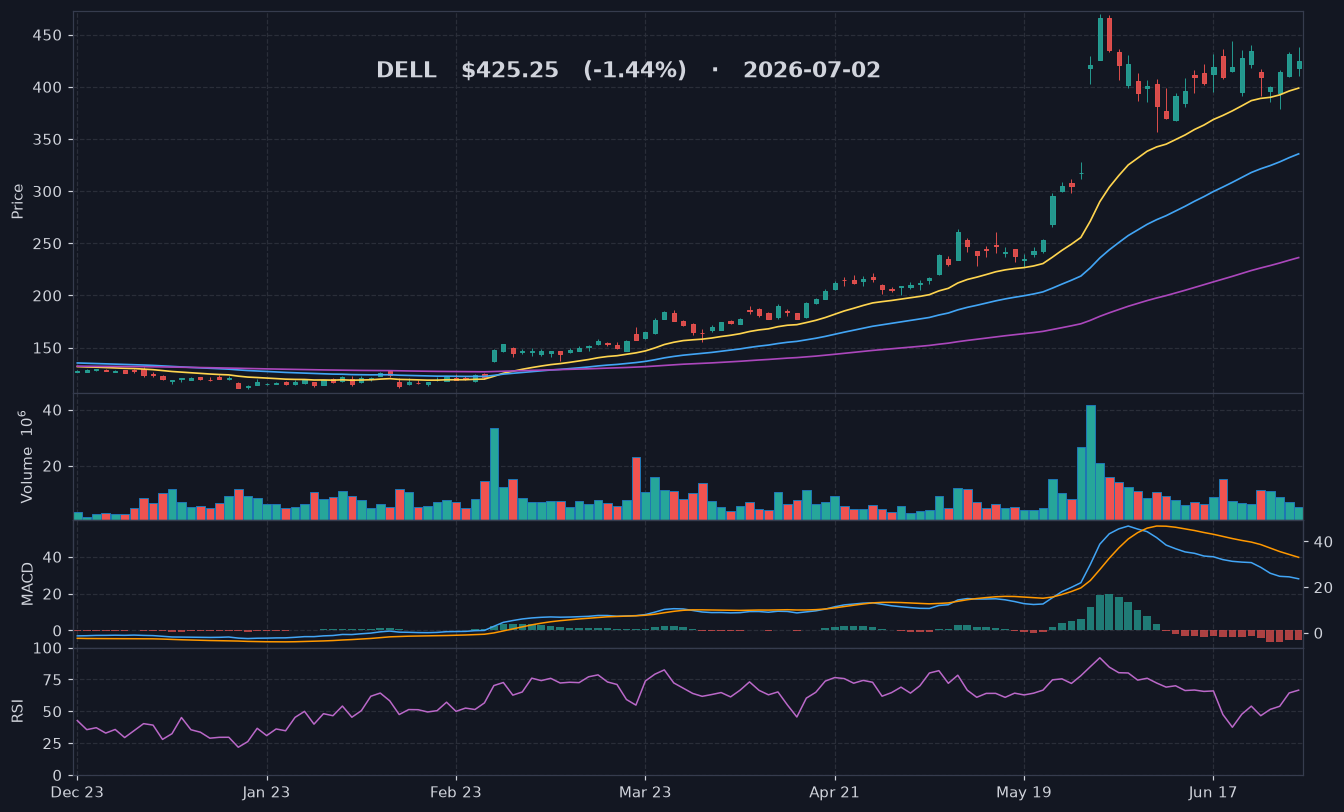Click the Apr 21 date tick
This screenshot has height=812, width=1344.
[x=834, y=792]
